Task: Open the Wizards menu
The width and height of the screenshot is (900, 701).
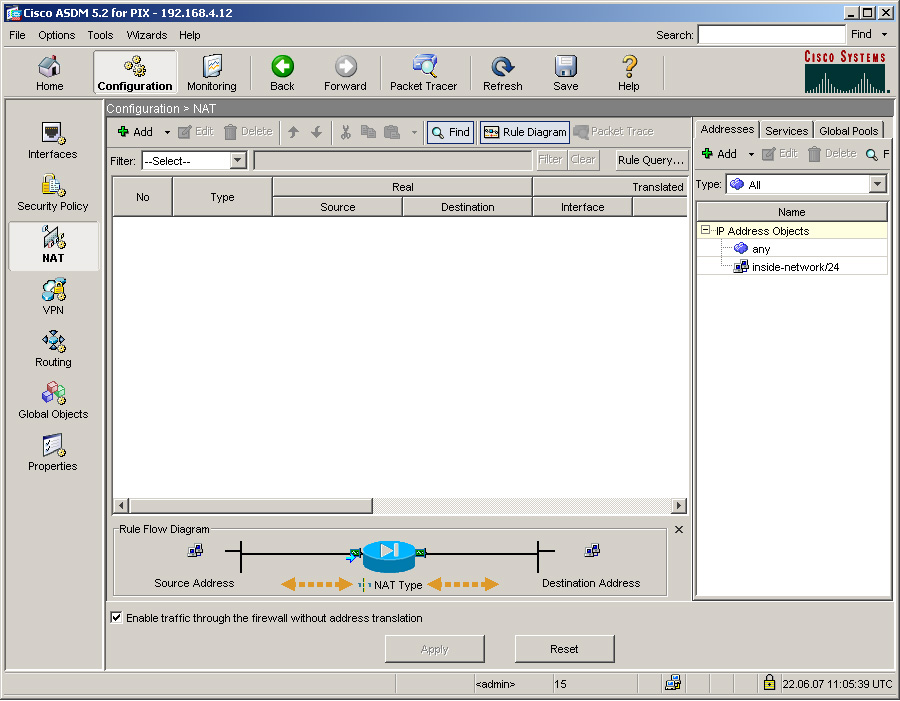Action: pyautogui.click(x=146, y=35)
